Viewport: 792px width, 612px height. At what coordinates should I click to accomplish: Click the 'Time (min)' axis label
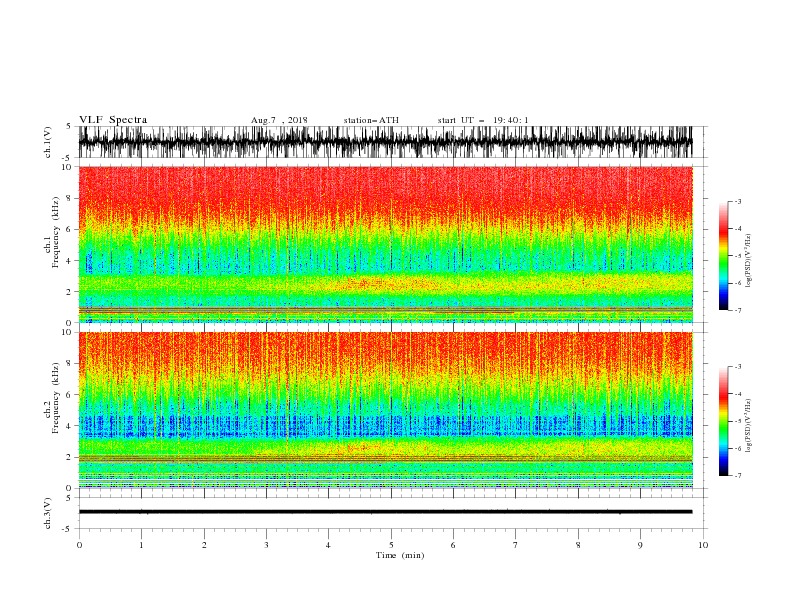click(x=400, y=555)
